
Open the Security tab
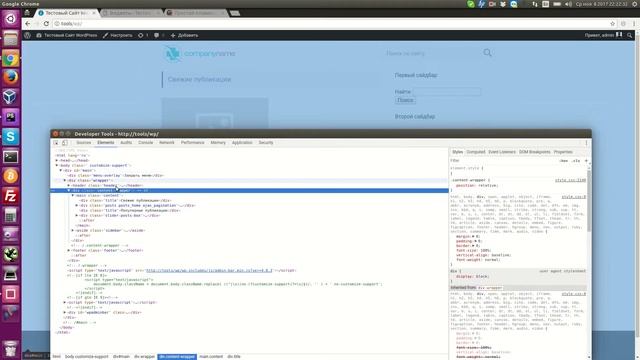tap(266, 143)
